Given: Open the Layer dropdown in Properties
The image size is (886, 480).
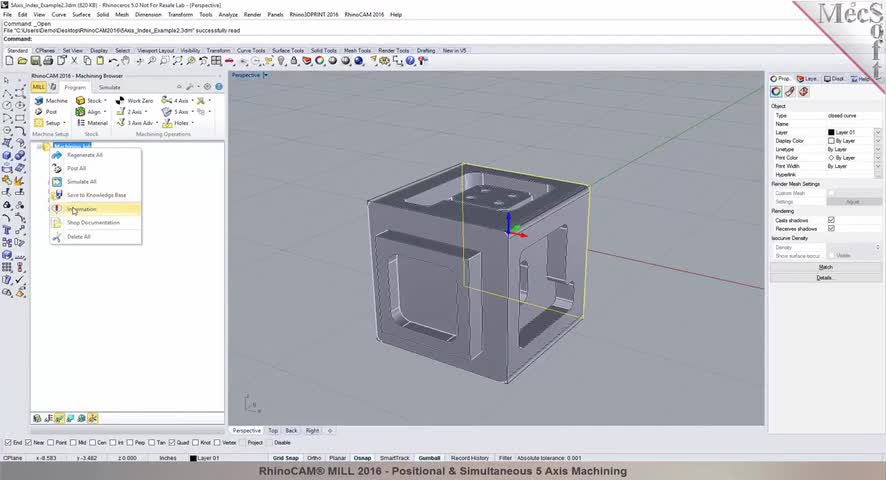Looking at the screenshot, I should pyautogui.click(x=878, y=132).
